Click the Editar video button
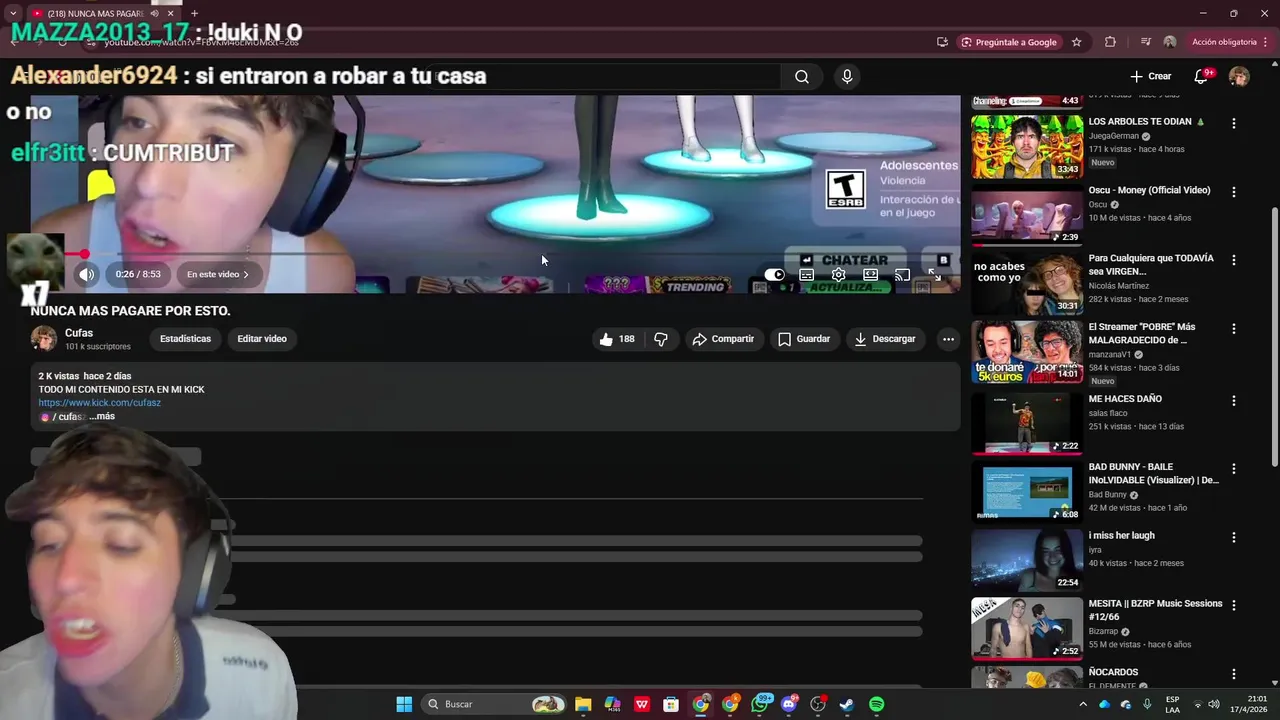The height and width of the screenshot is (720, 1280). (x=262, y=339)
